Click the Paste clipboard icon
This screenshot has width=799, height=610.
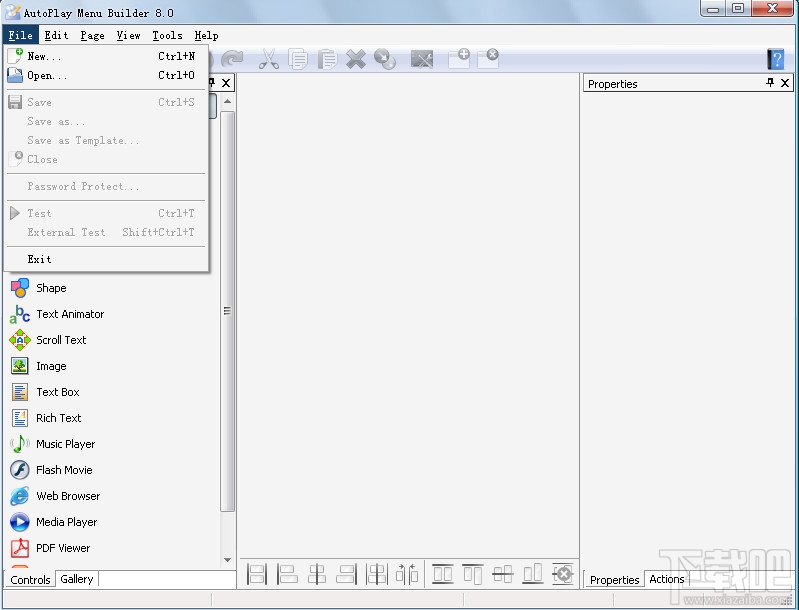(327, 59)
